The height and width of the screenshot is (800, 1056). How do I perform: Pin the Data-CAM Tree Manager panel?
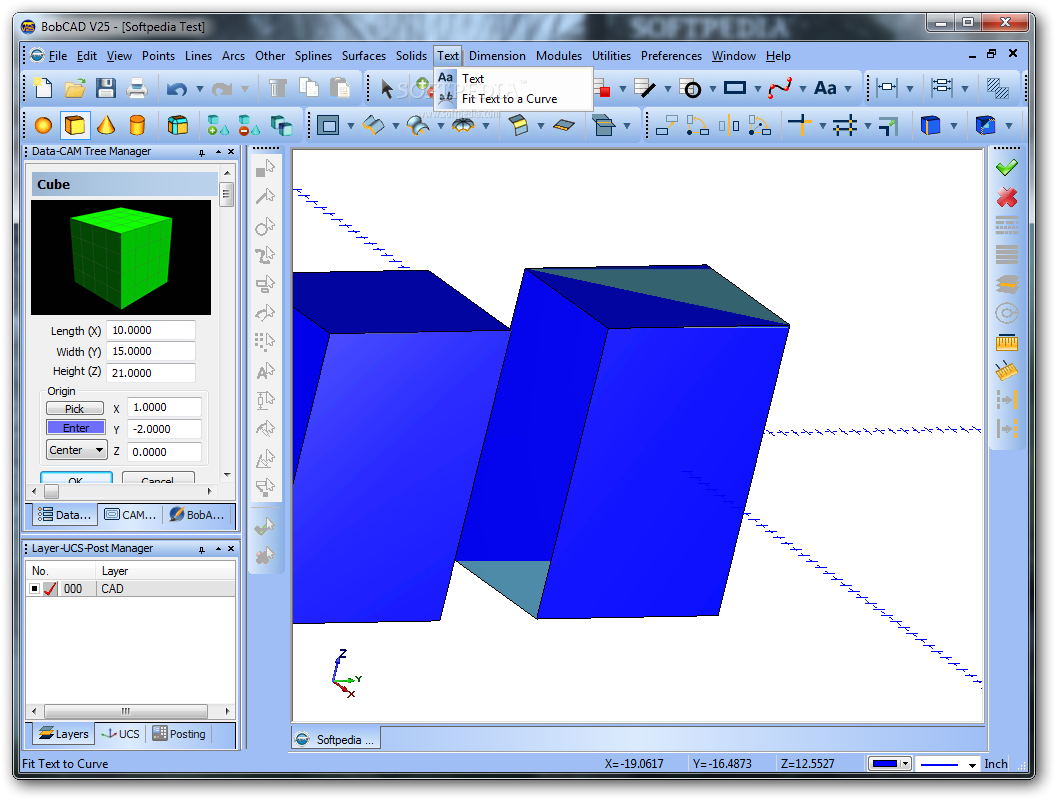click(x=201, y=153)
